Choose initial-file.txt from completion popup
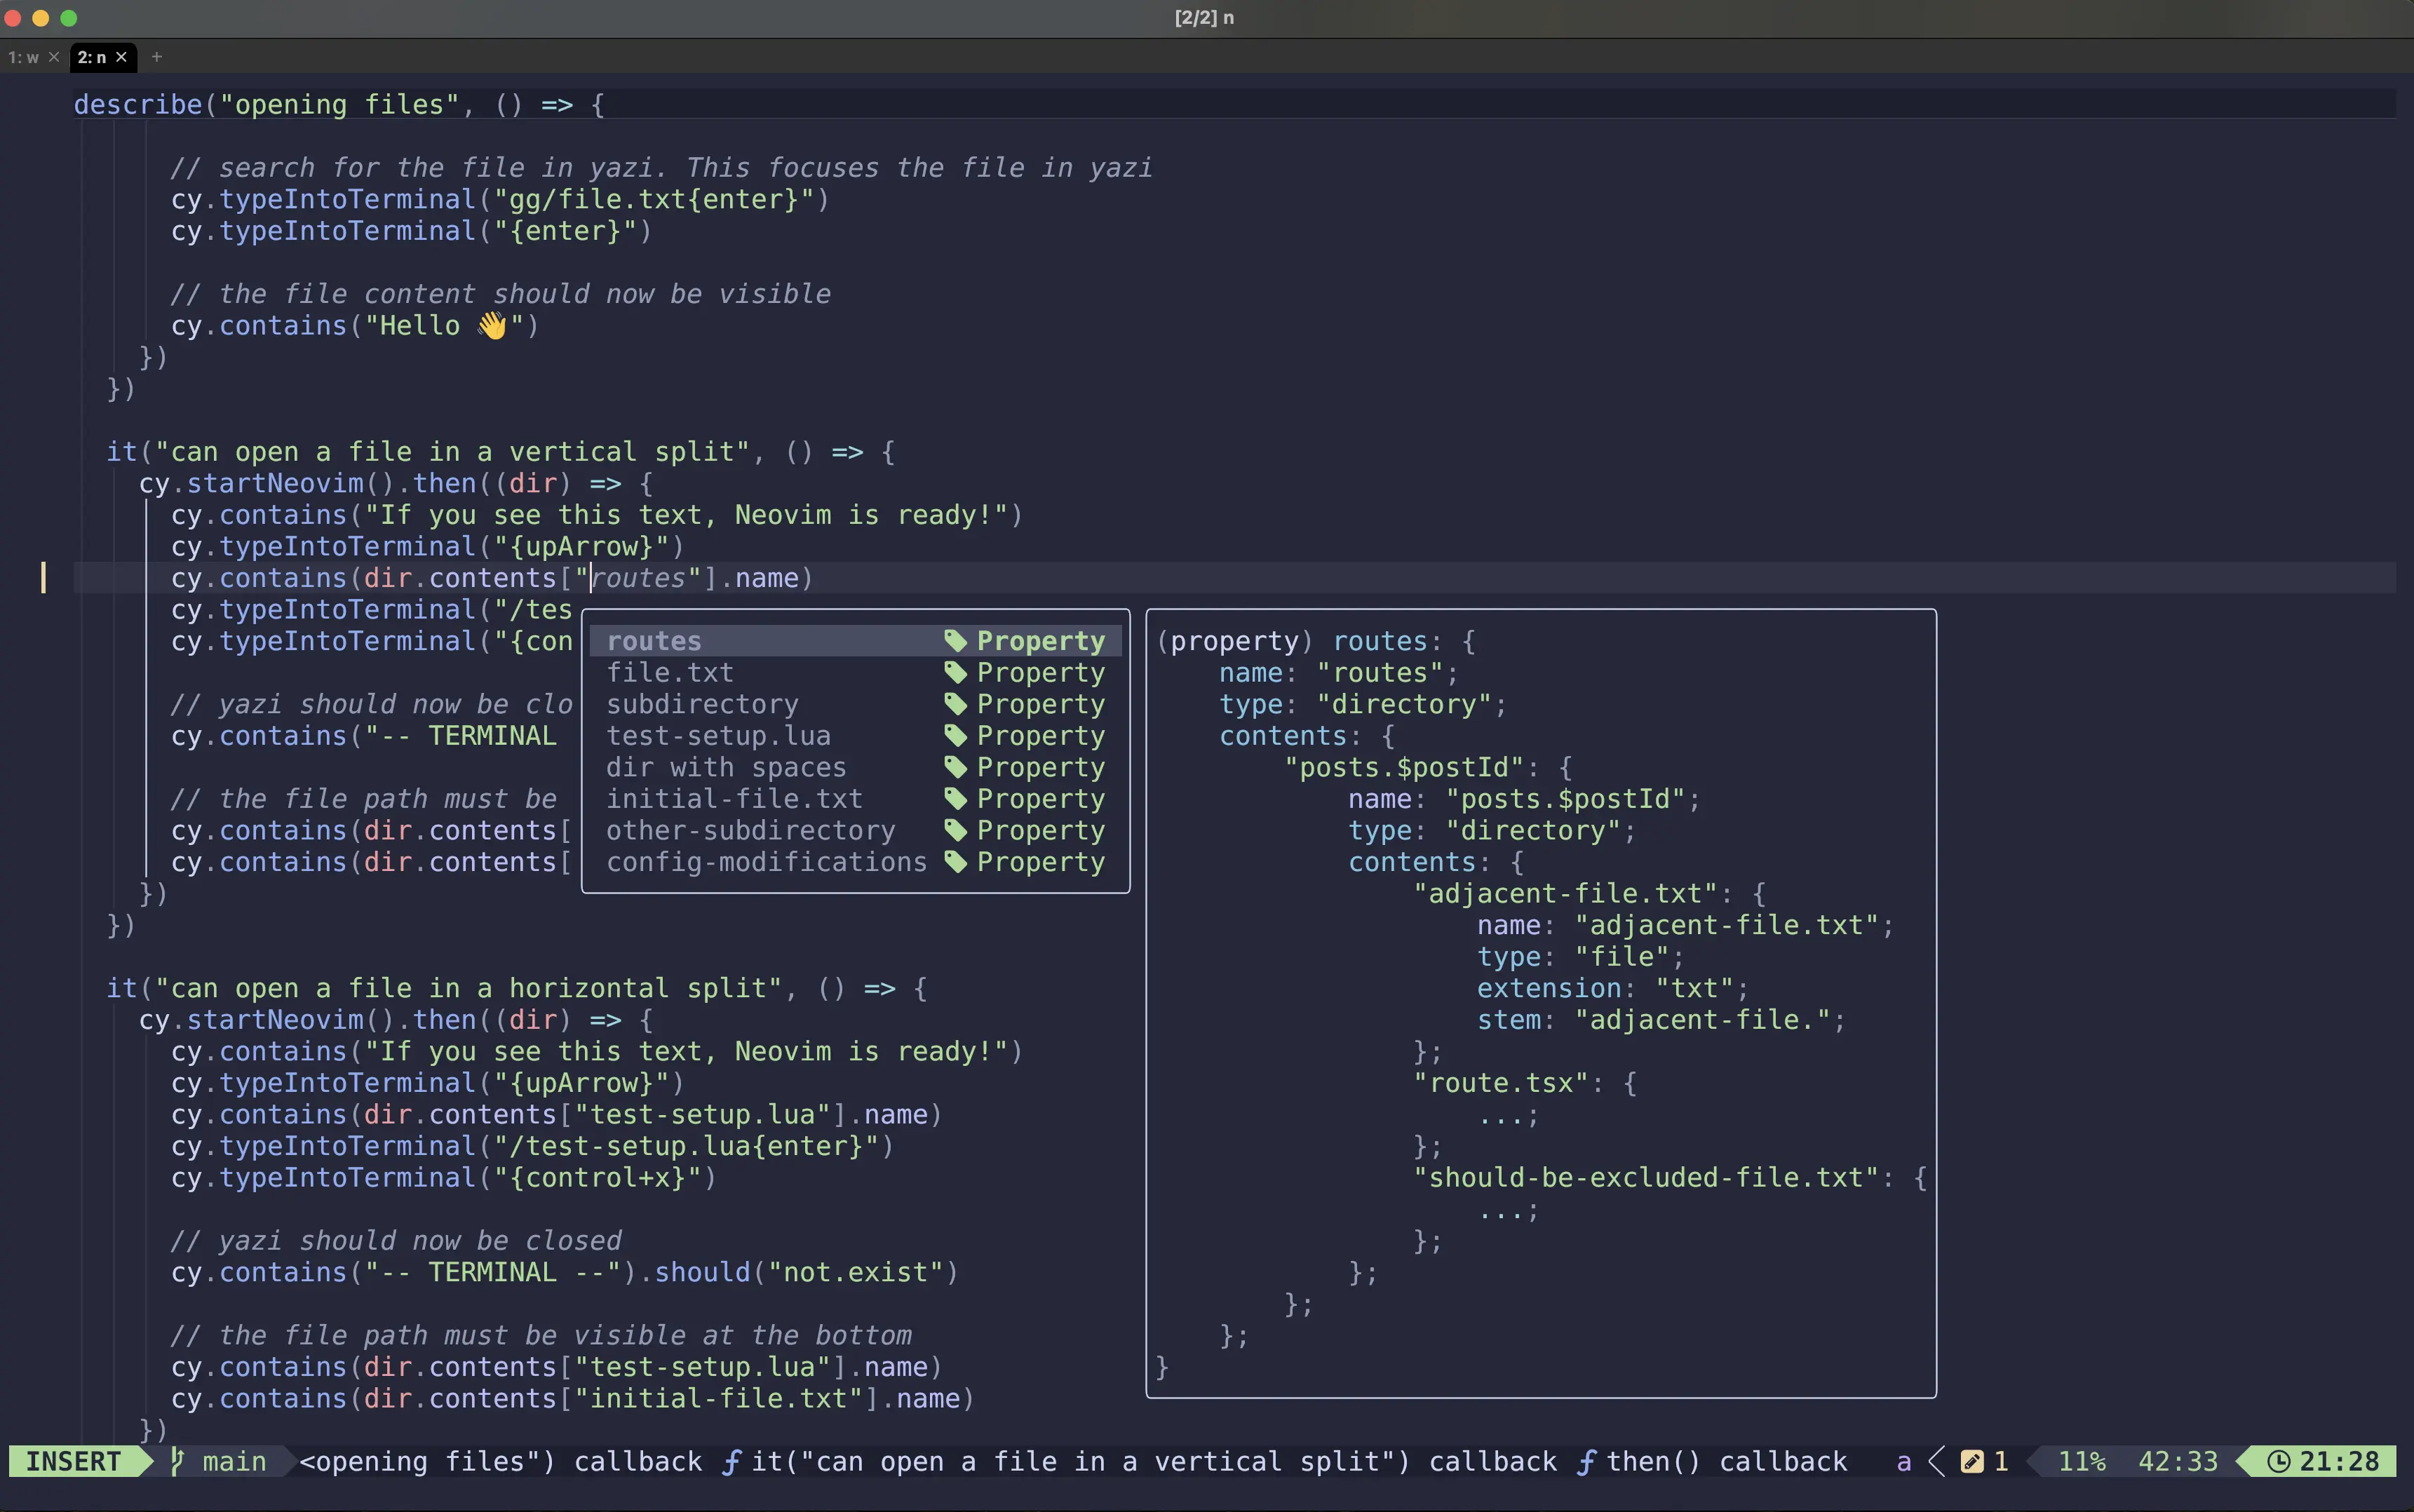2414x1512 pixels. point(734,799)
